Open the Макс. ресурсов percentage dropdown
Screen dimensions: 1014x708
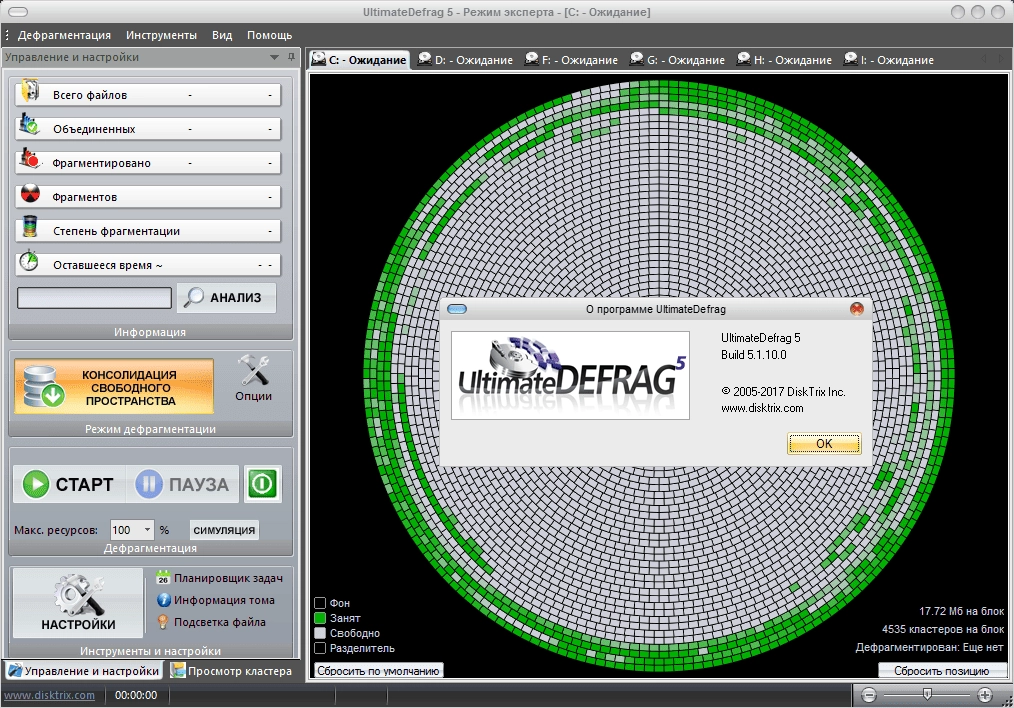pos(147,530)
